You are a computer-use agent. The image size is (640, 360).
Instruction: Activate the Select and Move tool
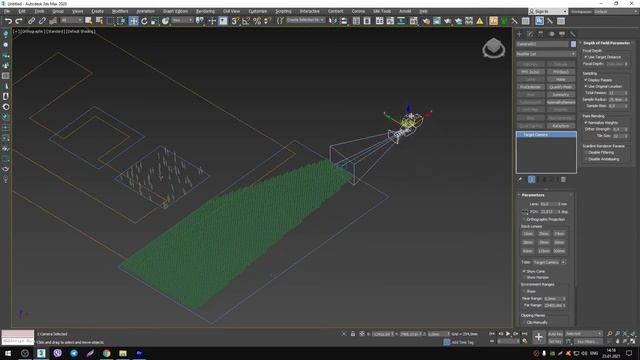[x=133, y=20]
